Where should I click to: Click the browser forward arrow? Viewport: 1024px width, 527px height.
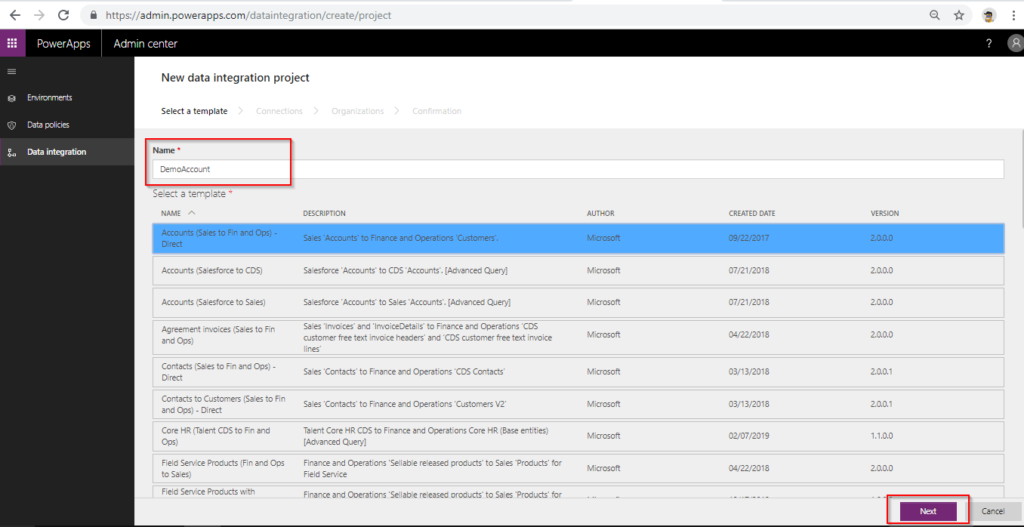coord(39,15)
